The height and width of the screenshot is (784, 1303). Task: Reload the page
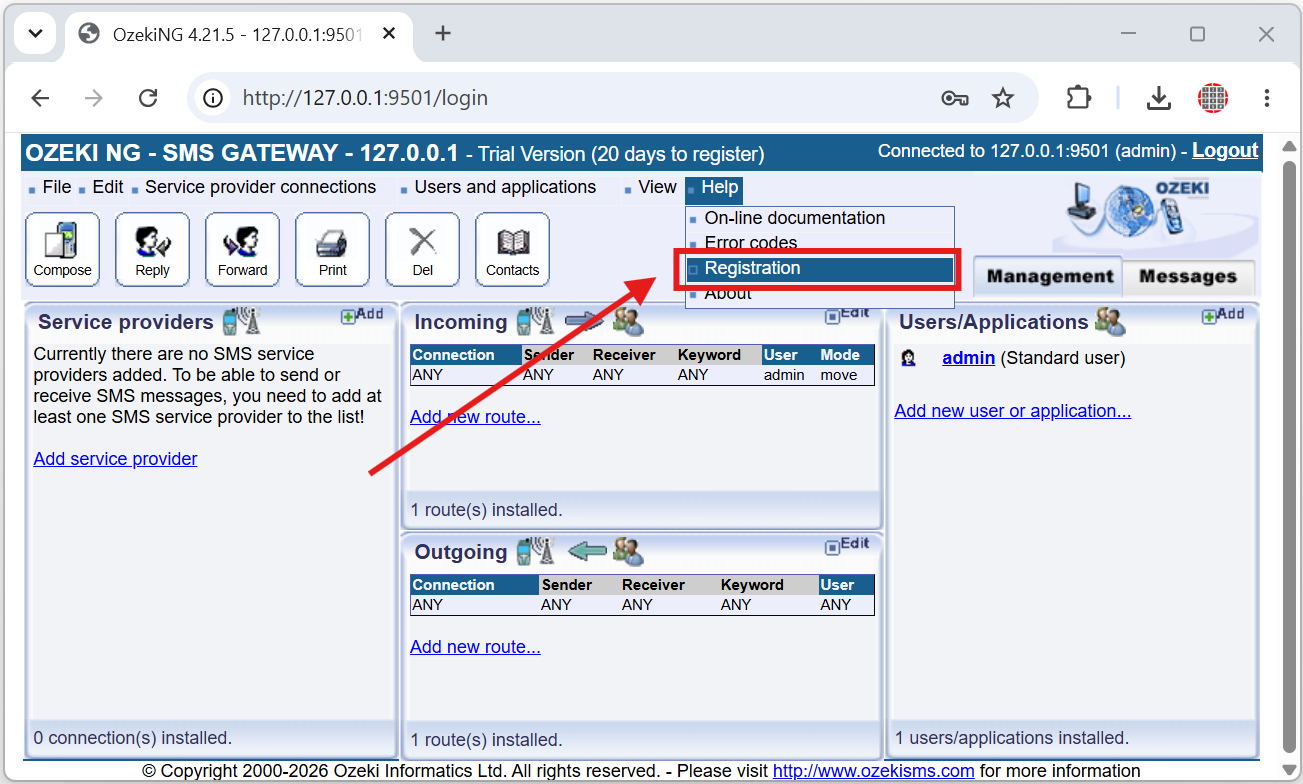tap(148, 98)
